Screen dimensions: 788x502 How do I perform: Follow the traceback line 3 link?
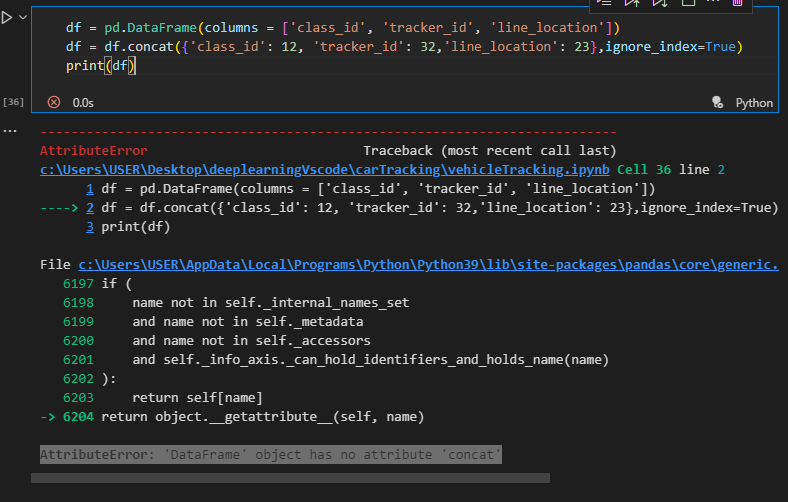pyautogui.click(x=90, y=227)
